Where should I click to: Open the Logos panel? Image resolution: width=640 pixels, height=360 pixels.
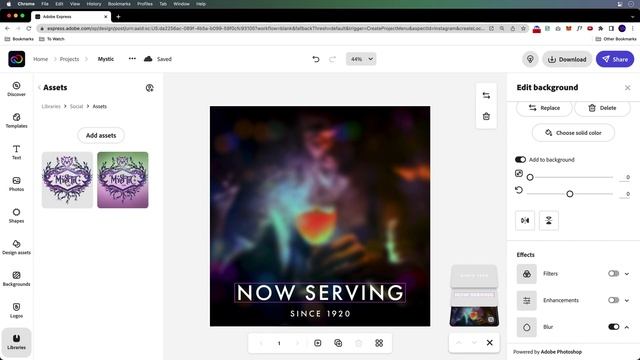click(x=16, y=311)
